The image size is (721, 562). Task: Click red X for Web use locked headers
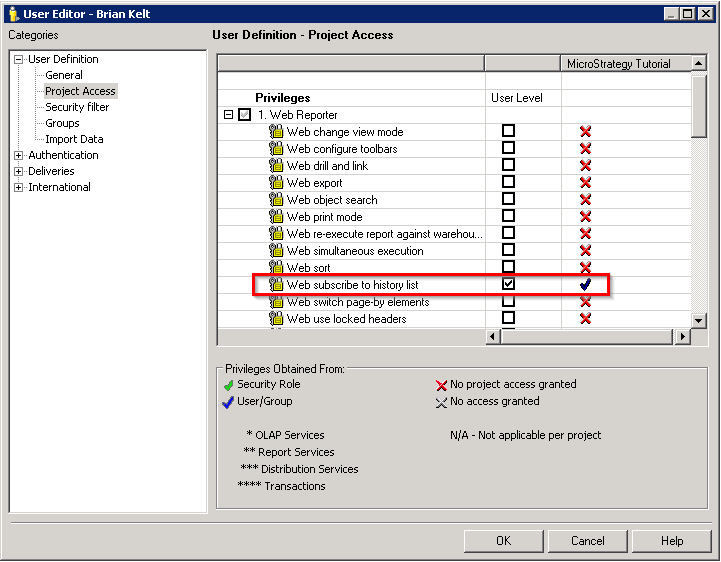click(585, 319)
